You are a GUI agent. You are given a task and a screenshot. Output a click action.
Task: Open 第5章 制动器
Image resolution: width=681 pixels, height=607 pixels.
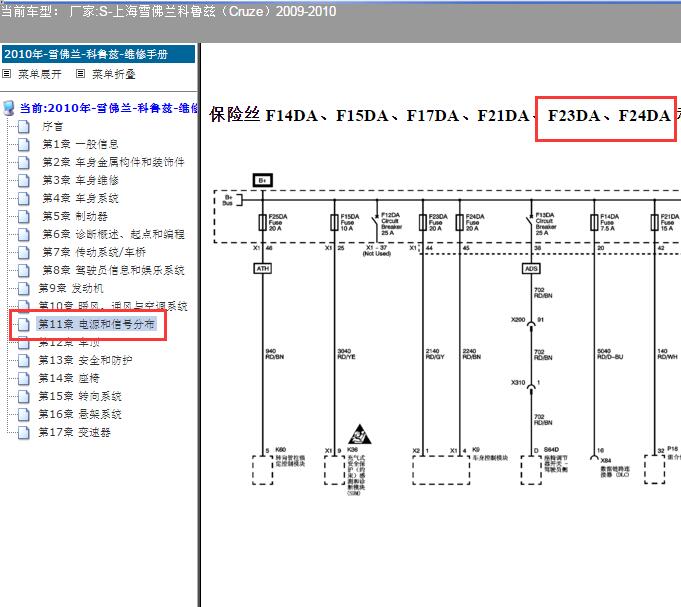click(75, 216)
